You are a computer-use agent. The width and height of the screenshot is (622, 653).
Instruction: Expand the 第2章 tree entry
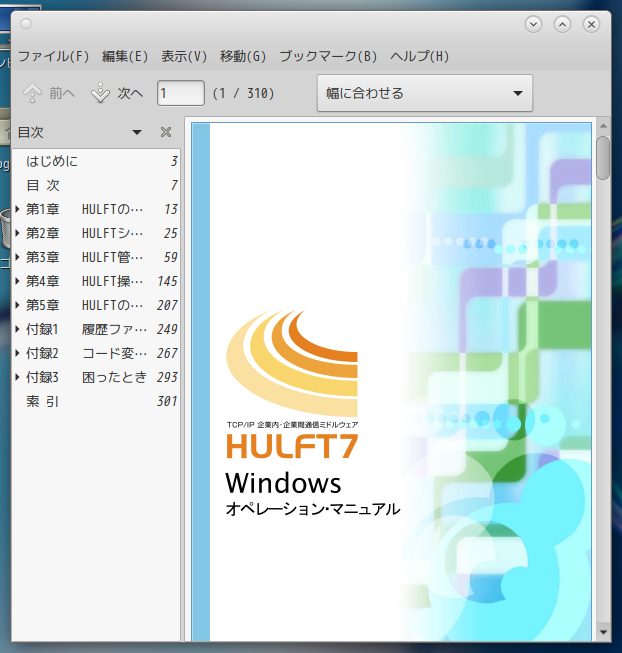[17, 233]
